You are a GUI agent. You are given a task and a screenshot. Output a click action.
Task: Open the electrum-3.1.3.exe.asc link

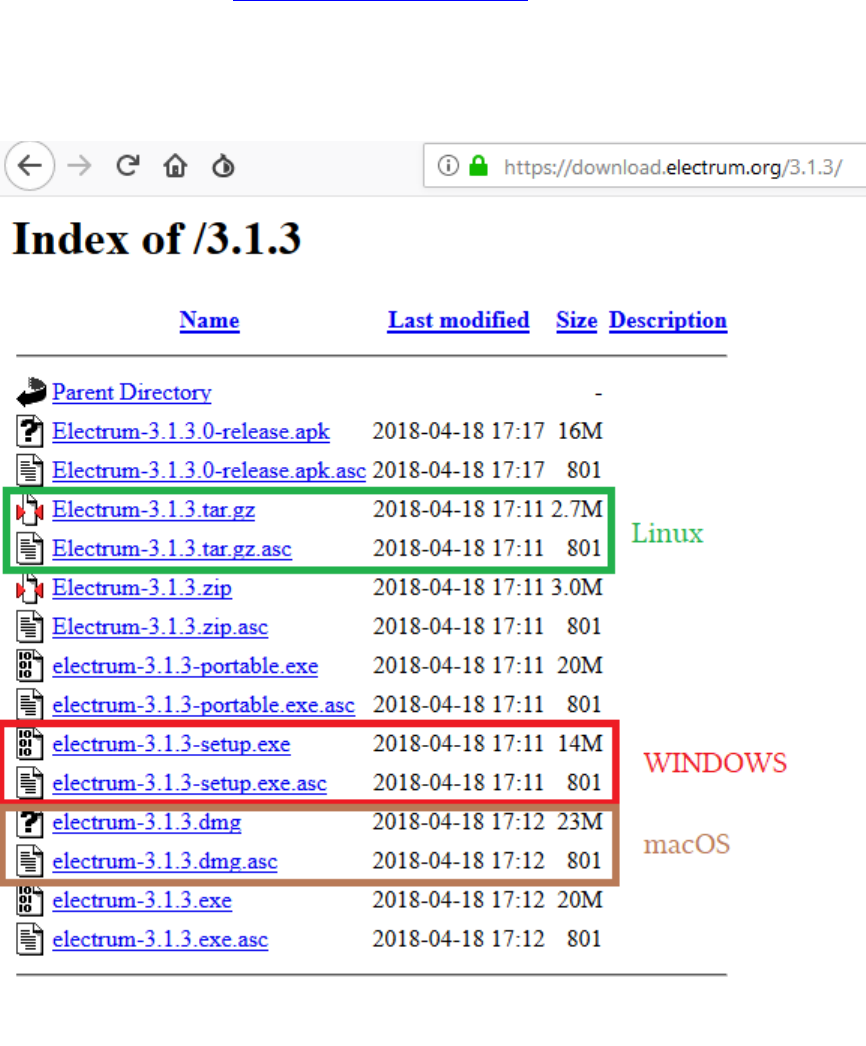tap(160, 939)
